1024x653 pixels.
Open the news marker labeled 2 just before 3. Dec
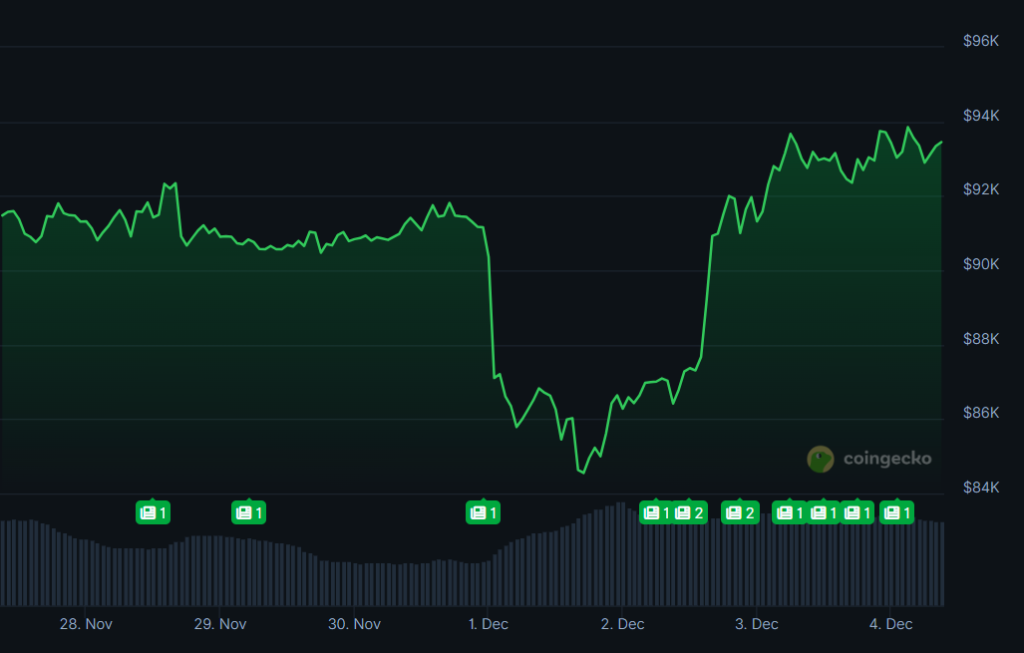(741, 513)
